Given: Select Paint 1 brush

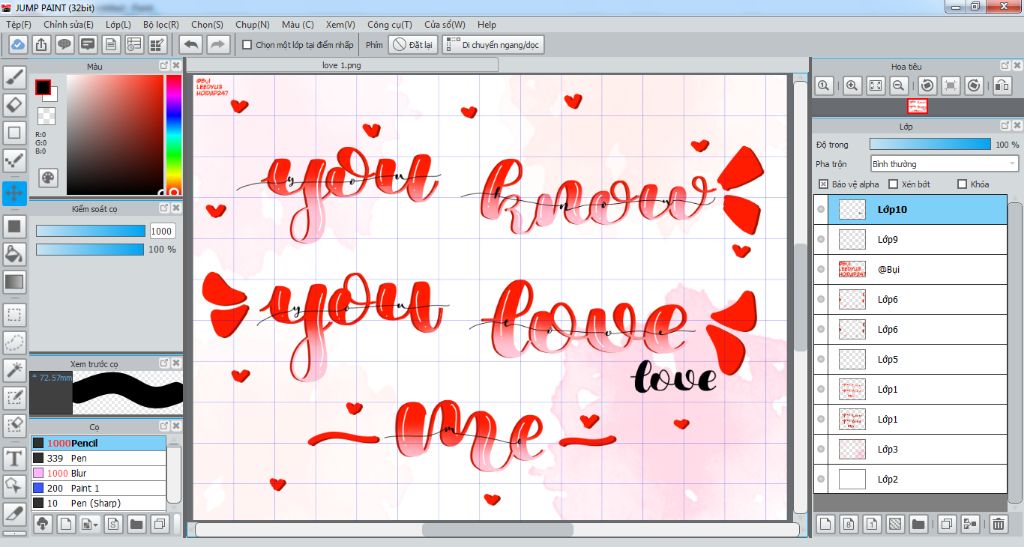Looking at the screenshot, I should tap(99, 488).
